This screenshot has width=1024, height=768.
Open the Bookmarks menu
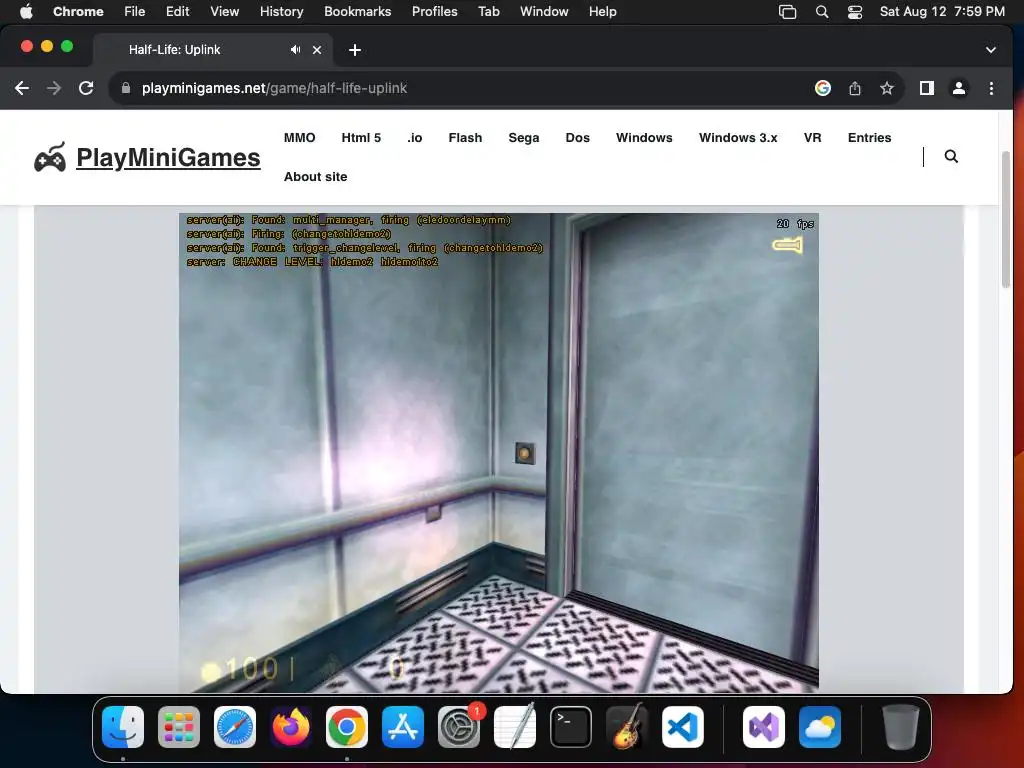coord(357,12)
